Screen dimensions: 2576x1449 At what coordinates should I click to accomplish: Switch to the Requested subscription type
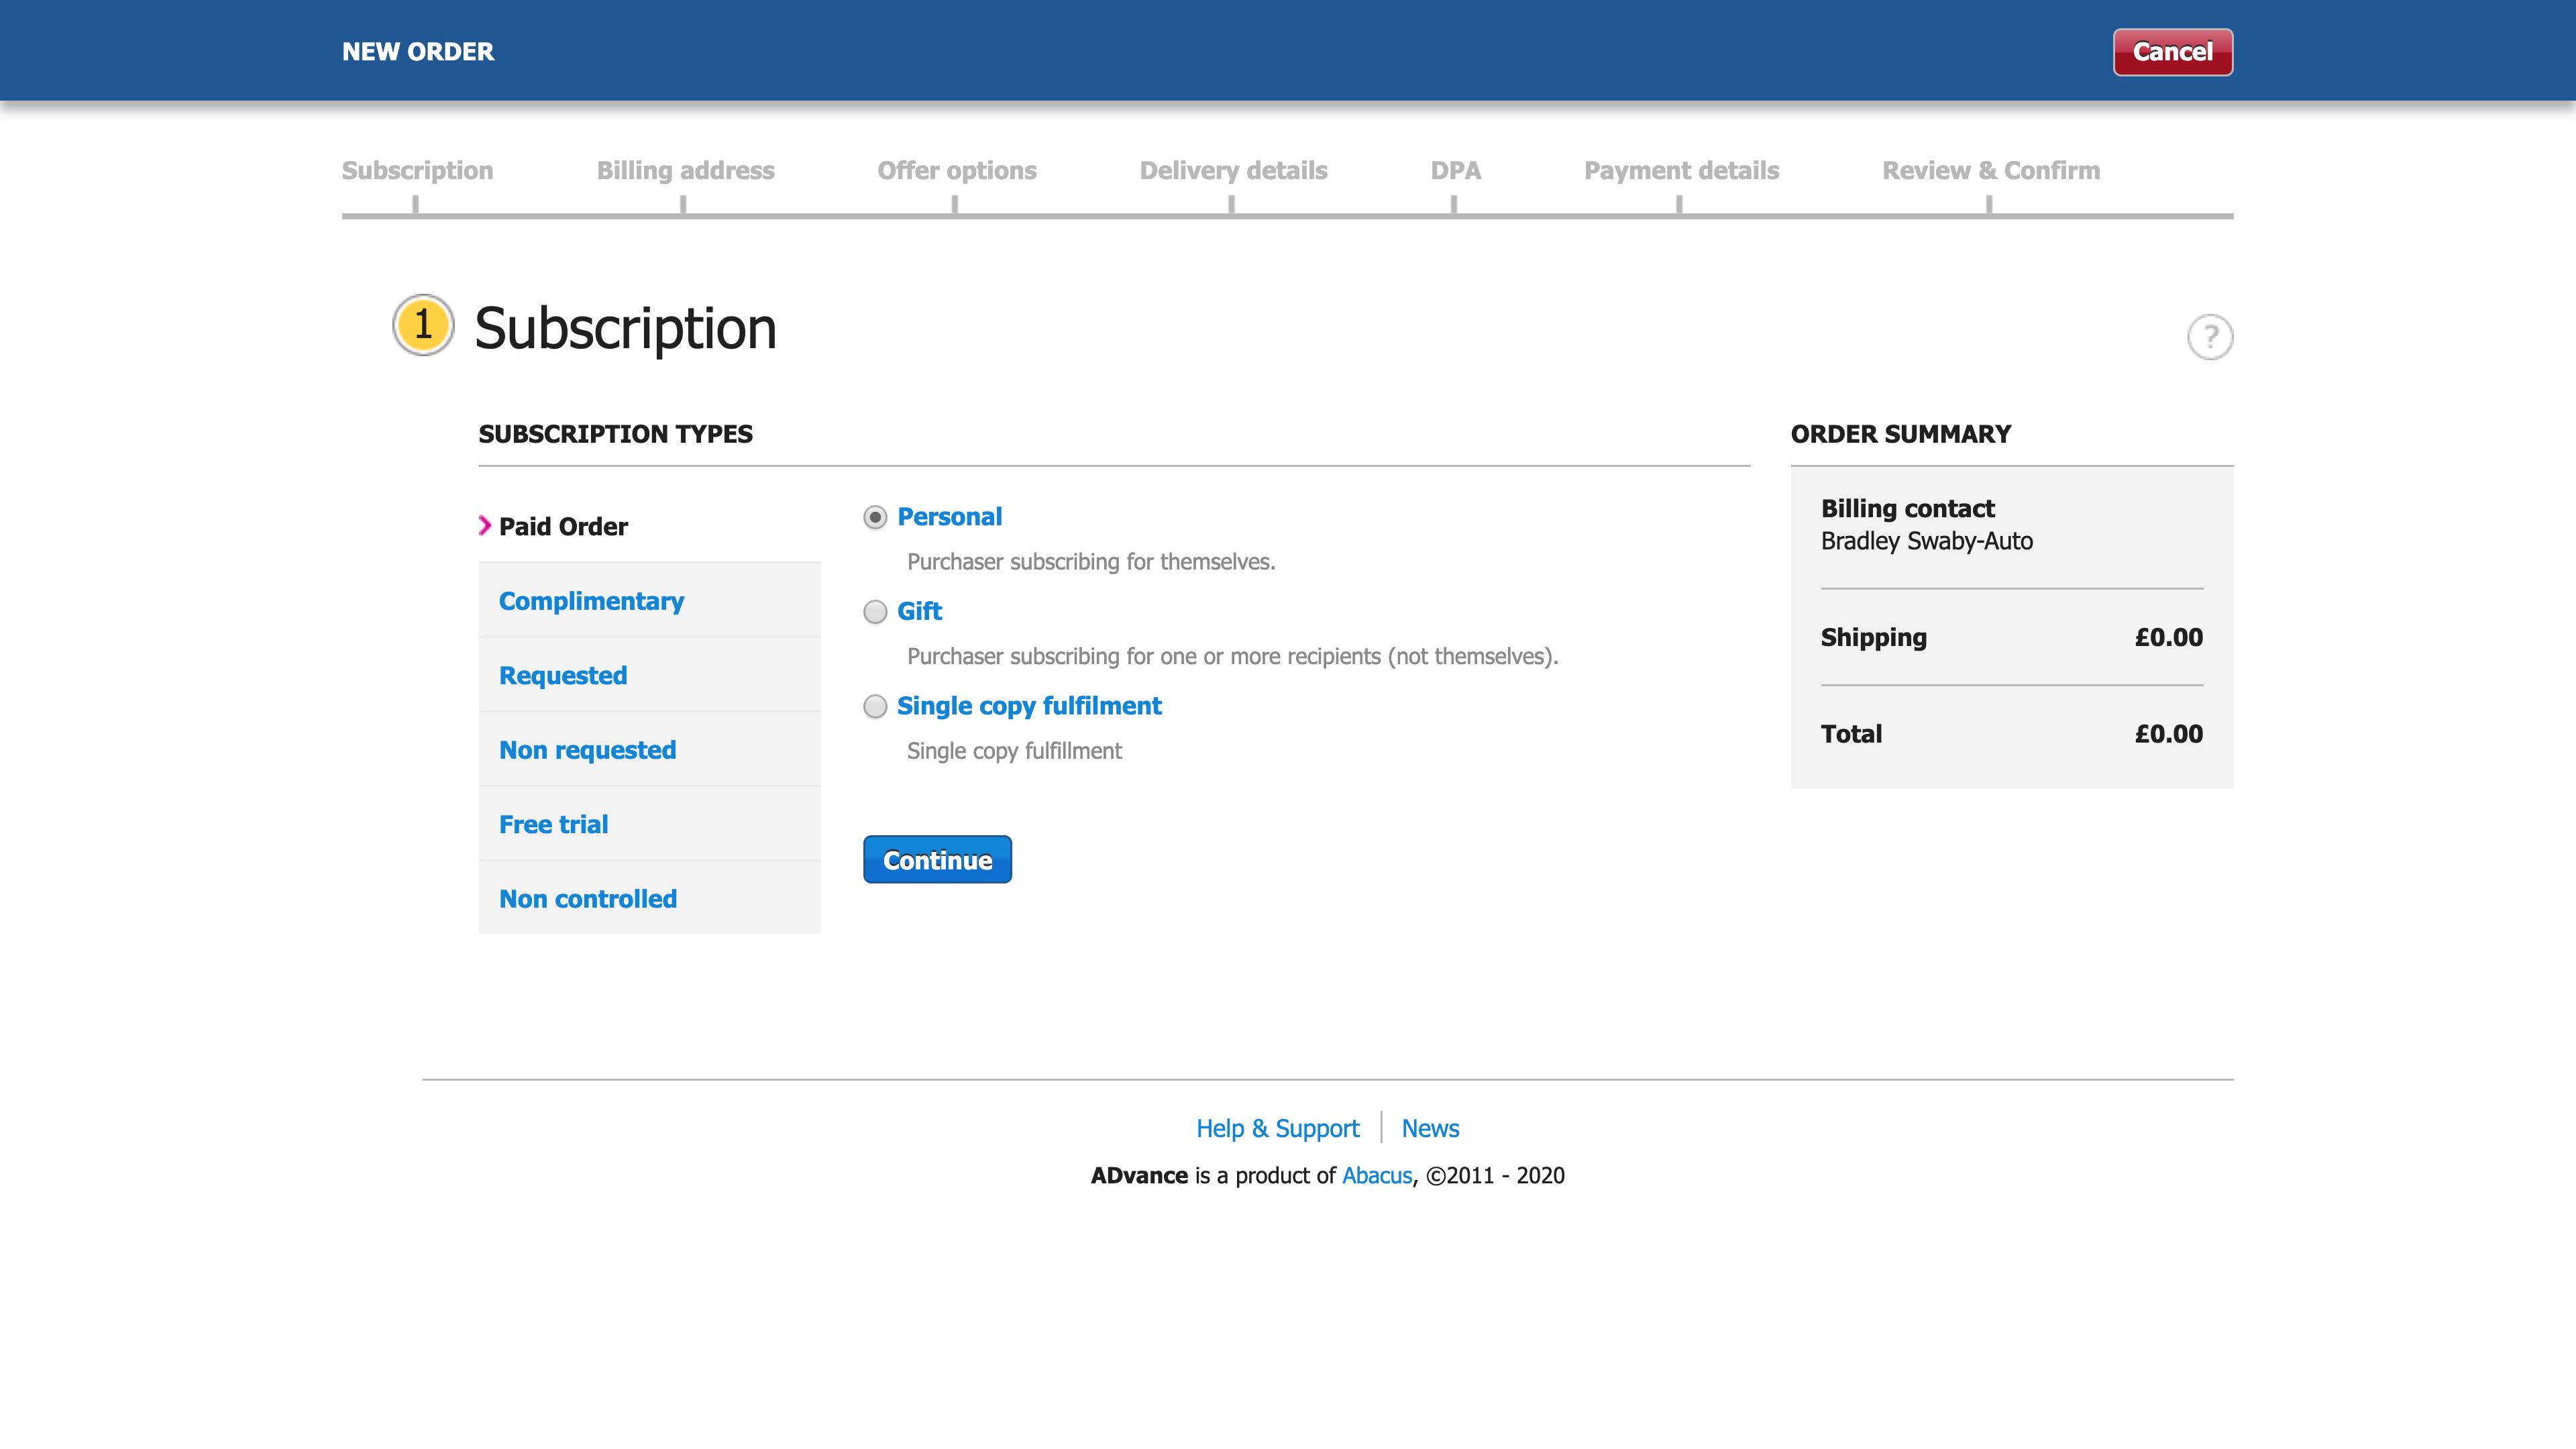click(x=563, y=675)
